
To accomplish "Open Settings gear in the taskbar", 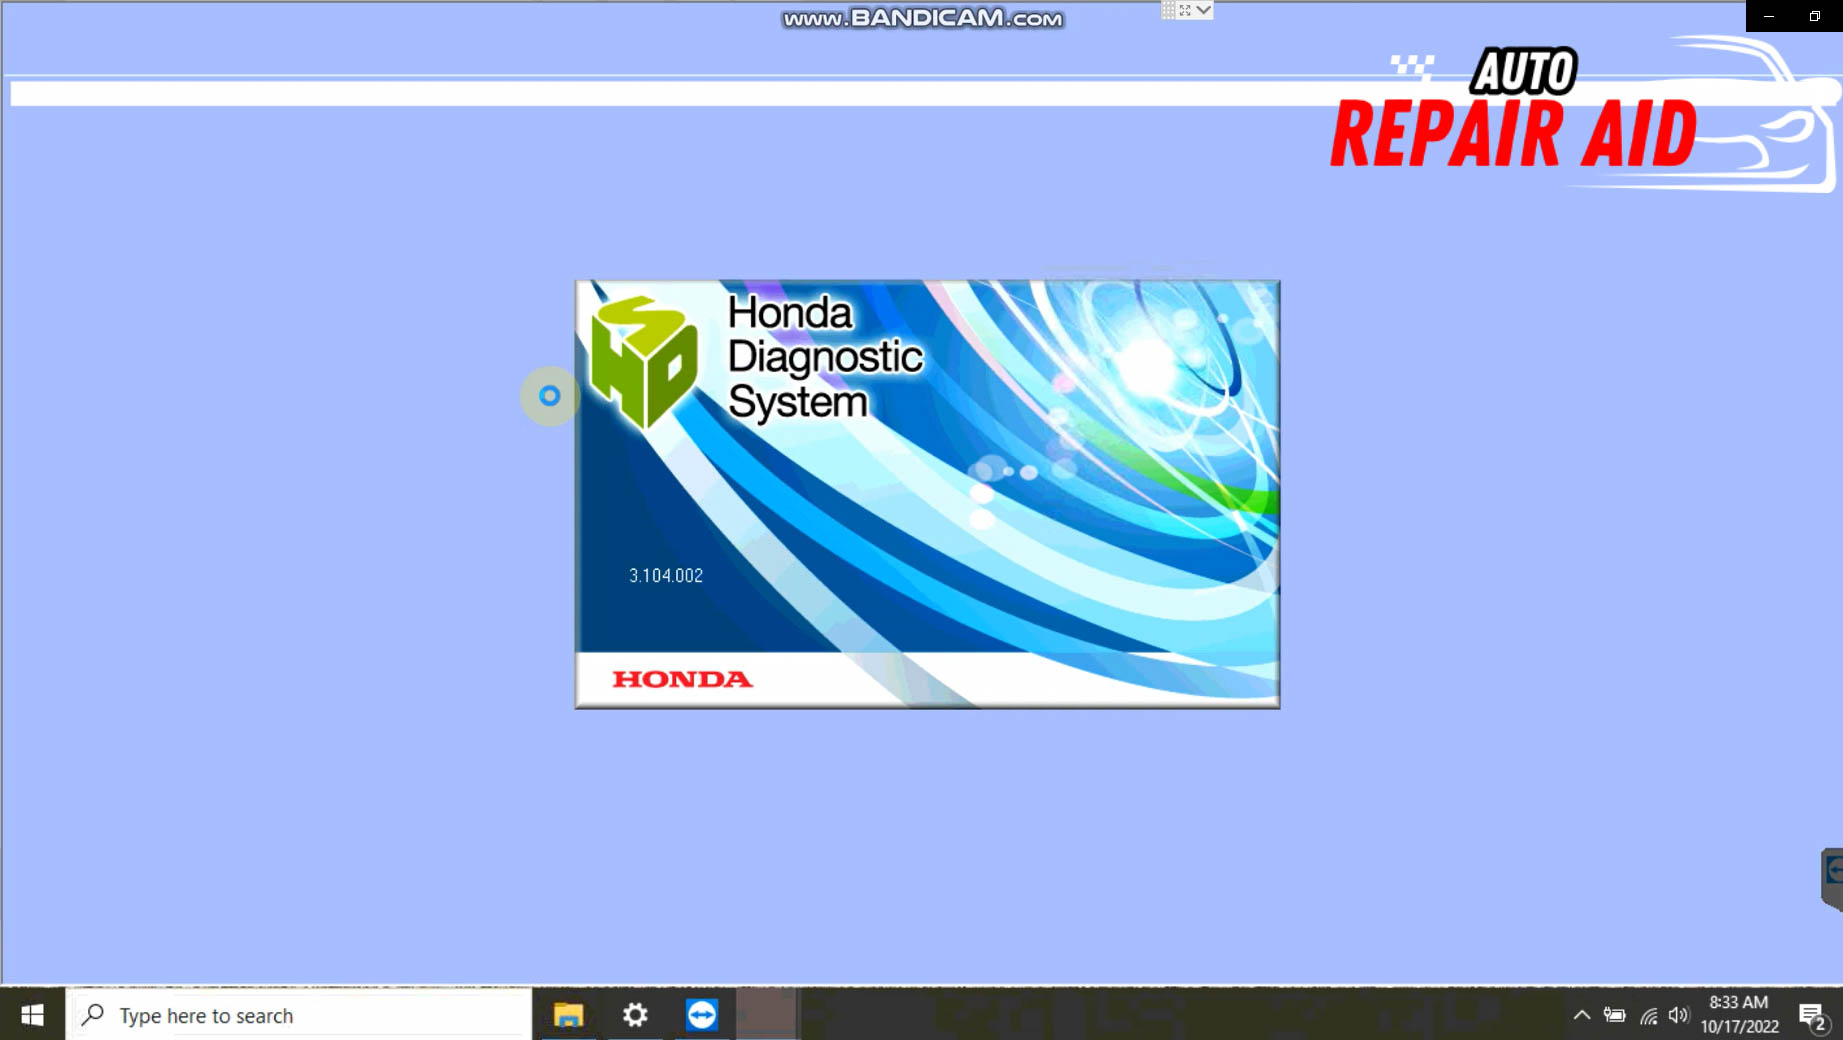I will click(x=635, y=1015).
